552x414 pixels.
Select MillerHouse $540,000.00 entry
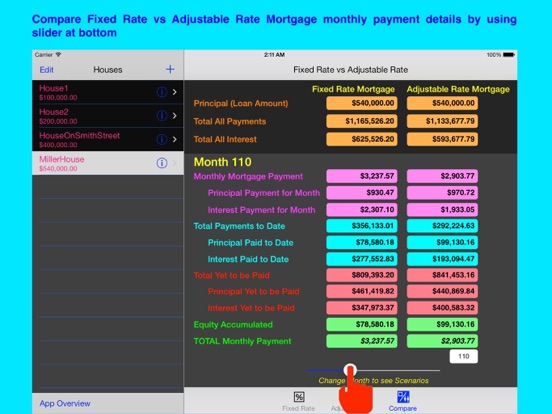coord(108,163)
